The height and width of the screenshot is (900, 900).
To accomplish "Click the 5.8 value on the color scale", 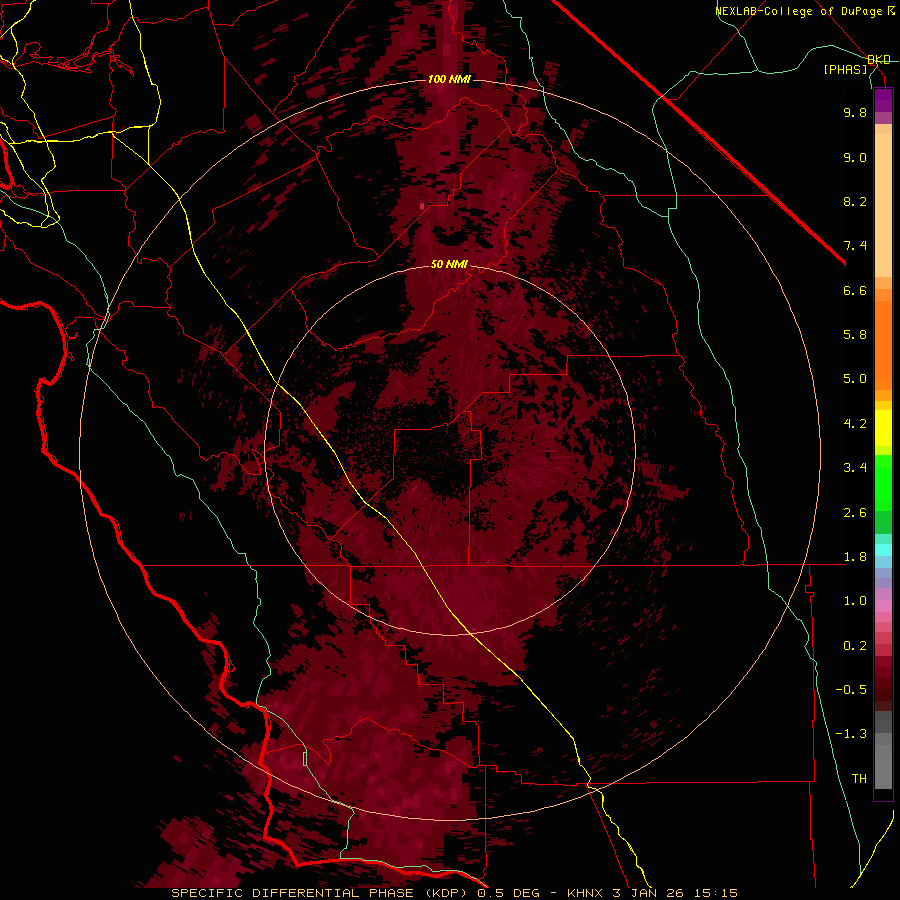I will [x=855, y=335].
